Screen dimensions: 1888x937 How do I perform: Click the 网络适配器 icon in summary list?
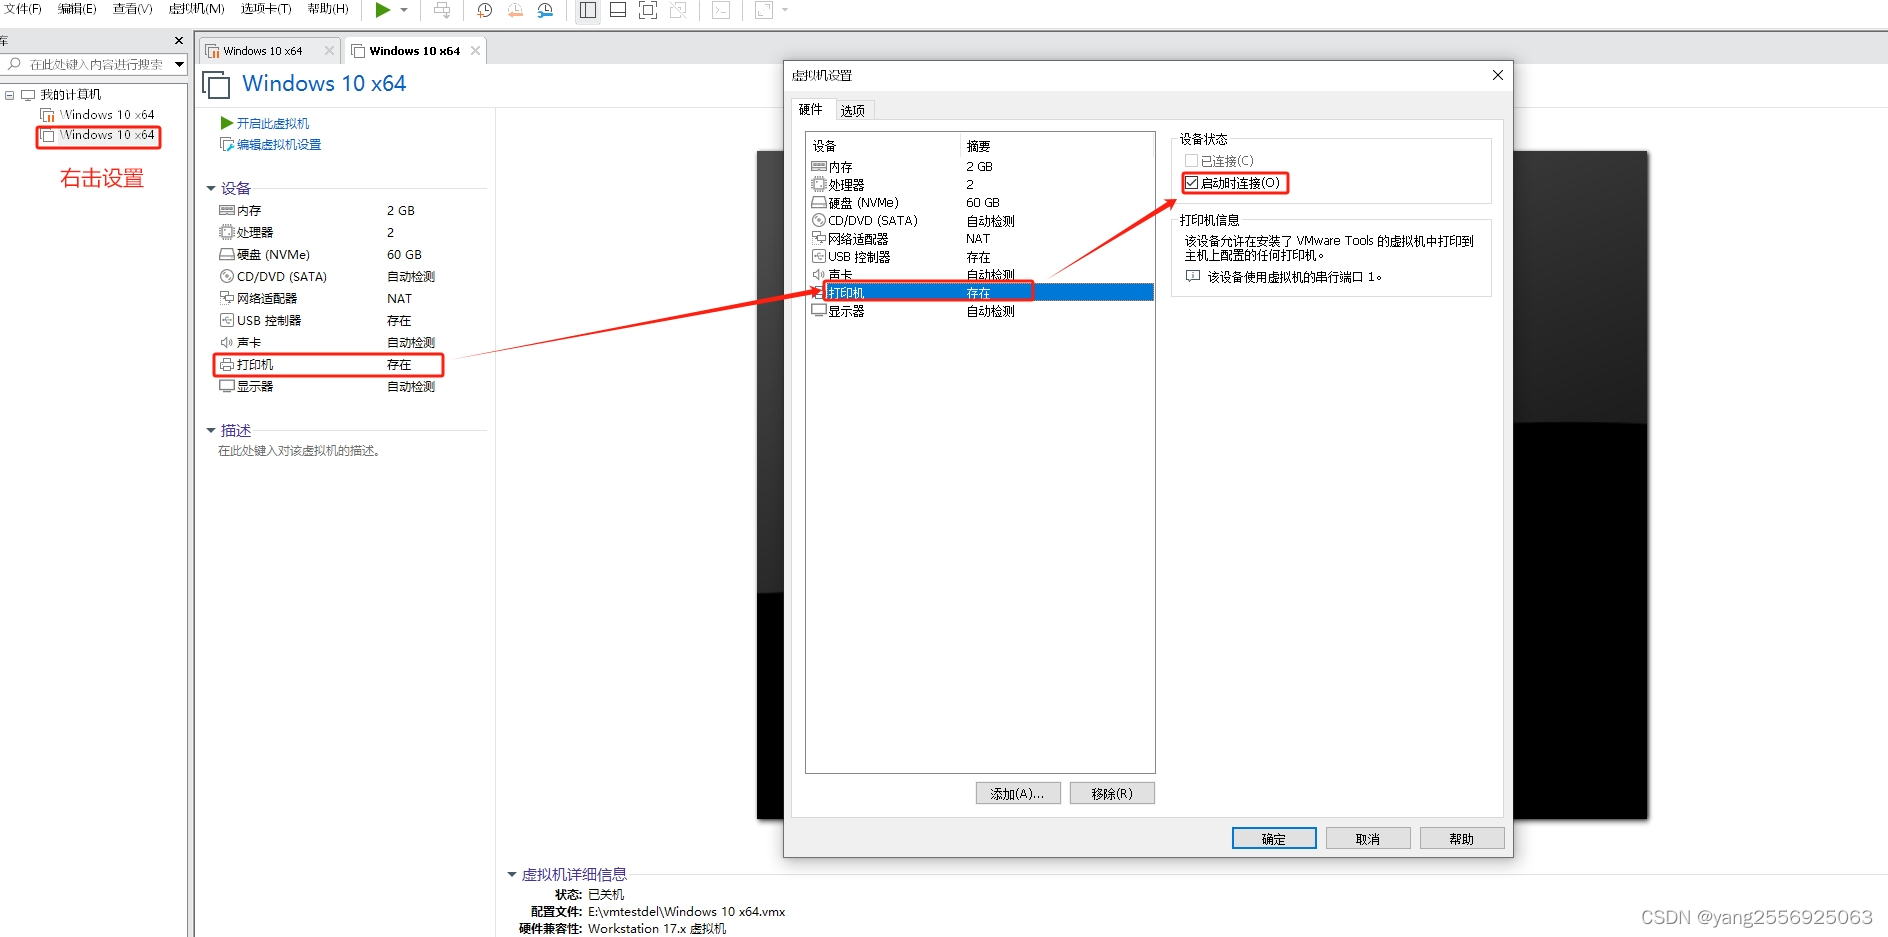[227, 298]
